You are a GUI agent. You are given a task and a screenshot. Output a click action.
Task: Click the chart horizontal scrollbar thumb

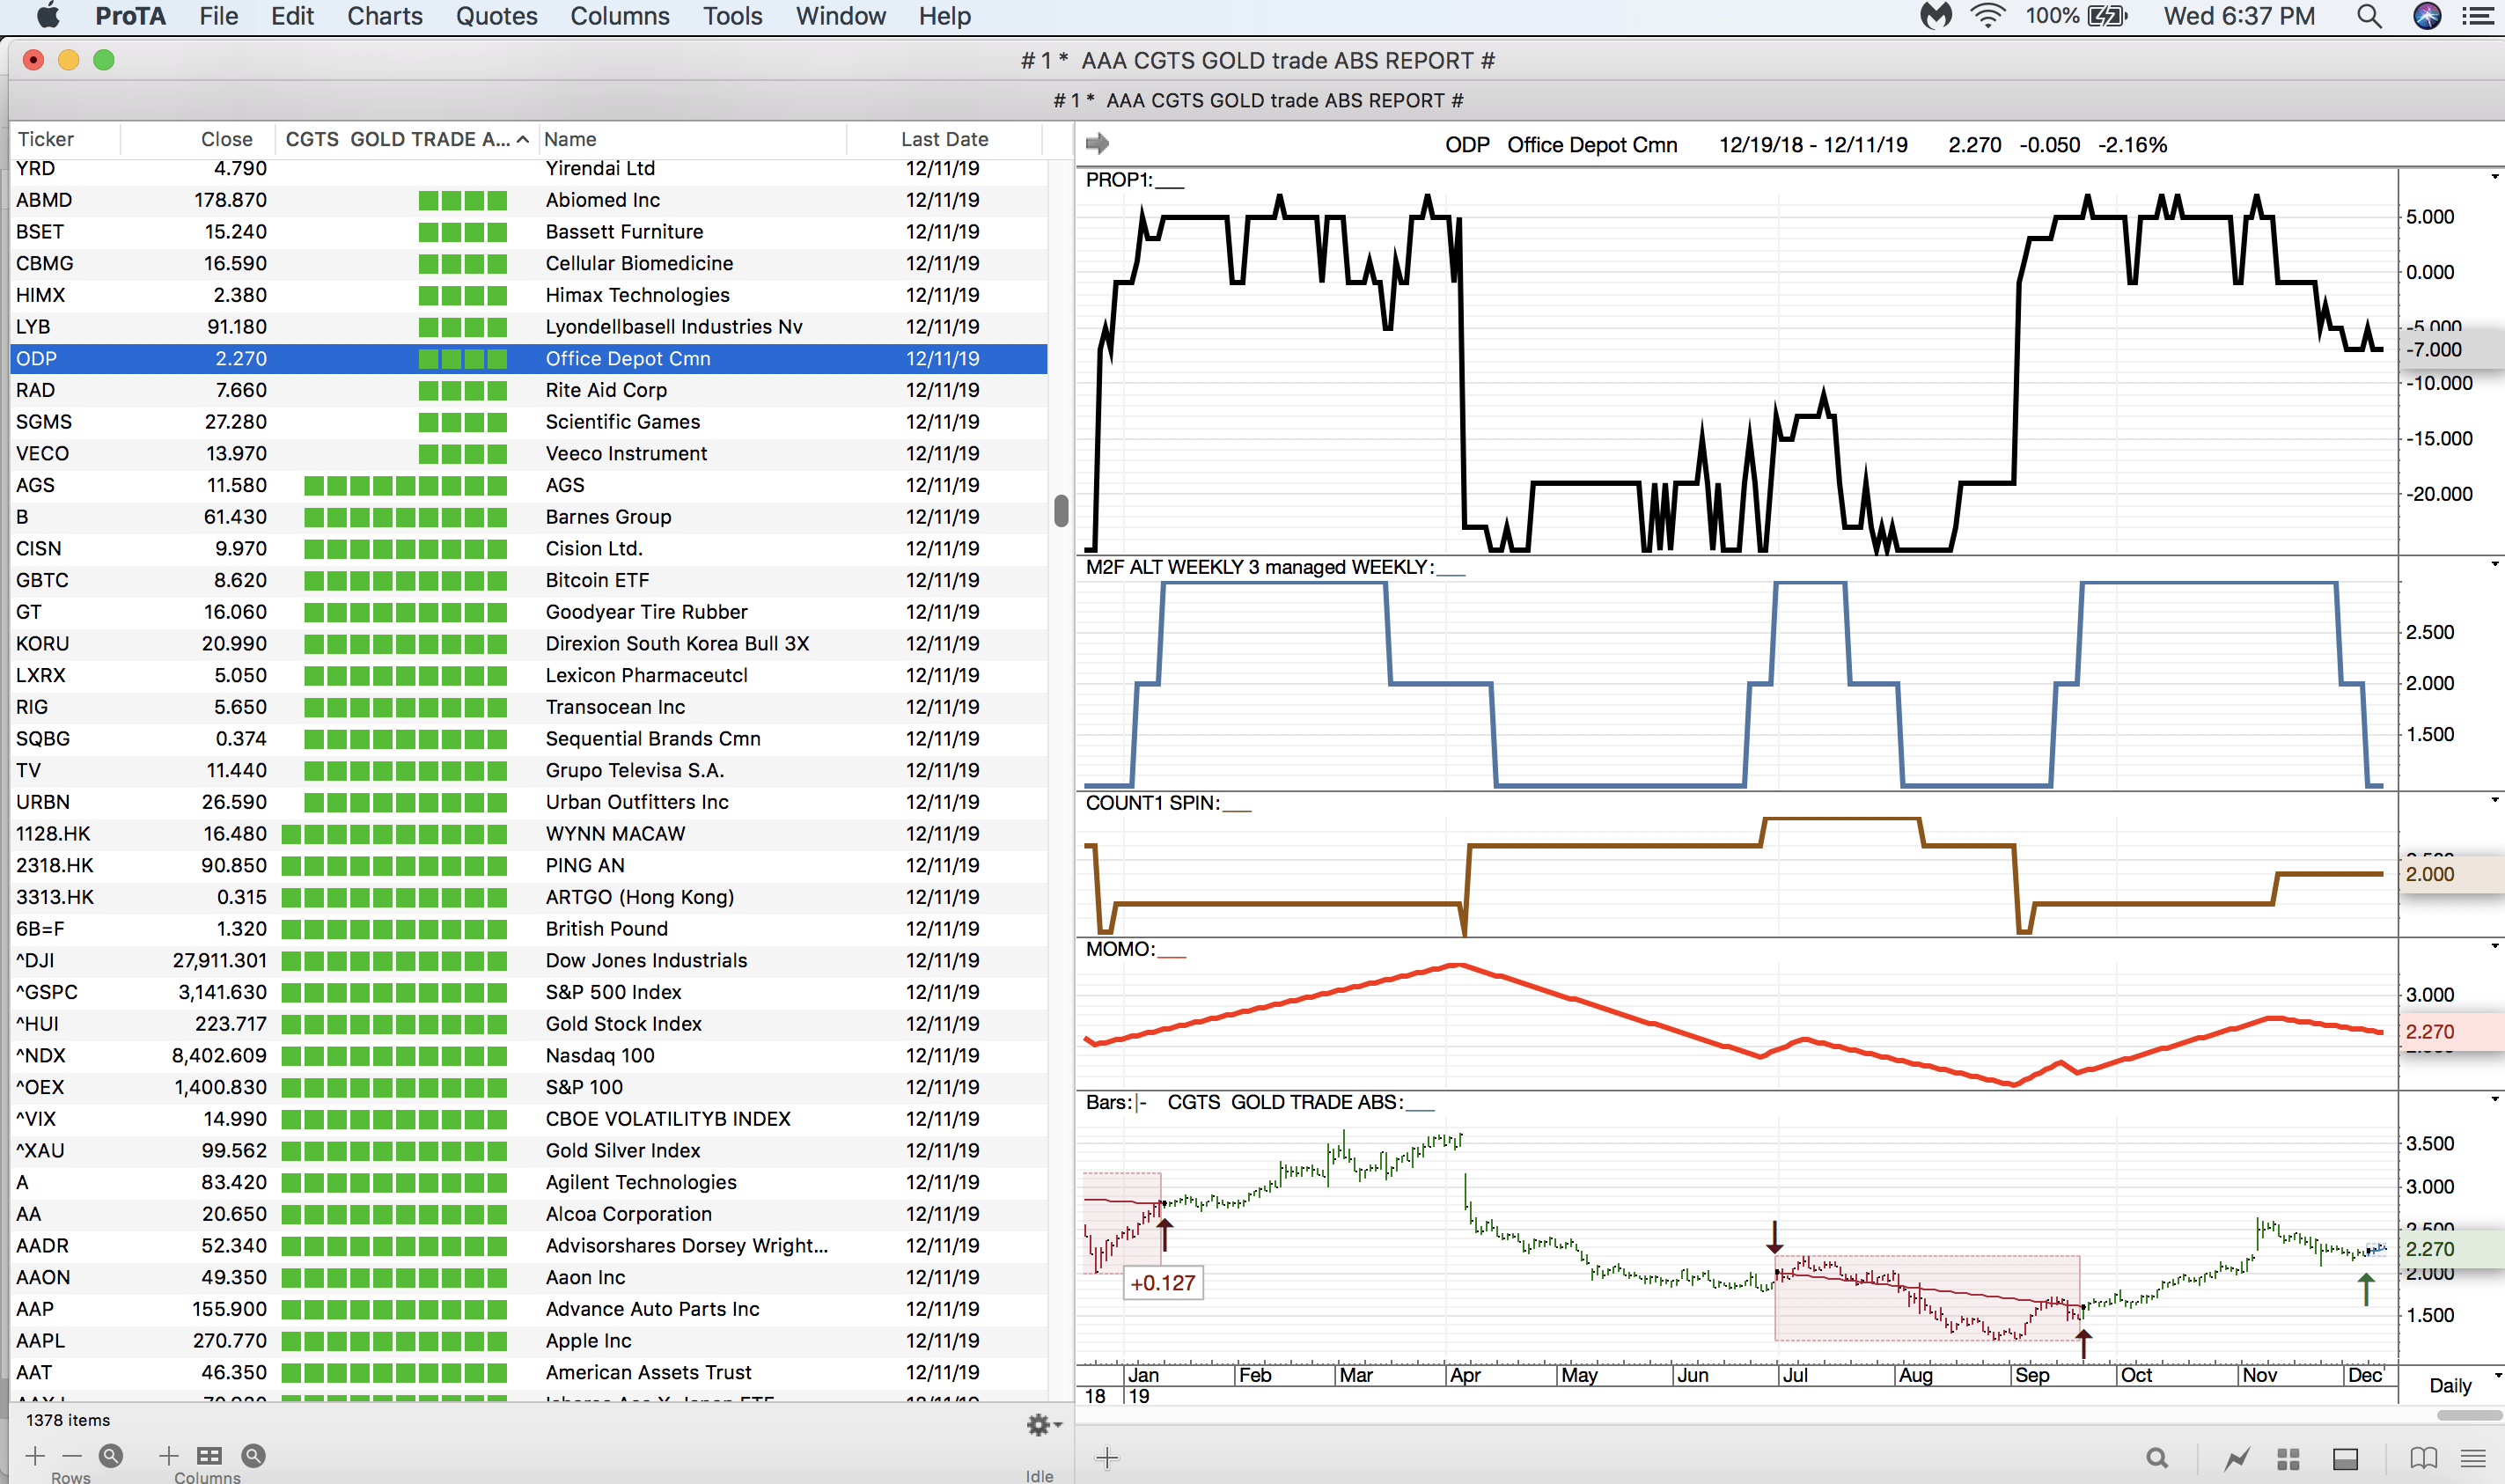pos(2468,1415)
